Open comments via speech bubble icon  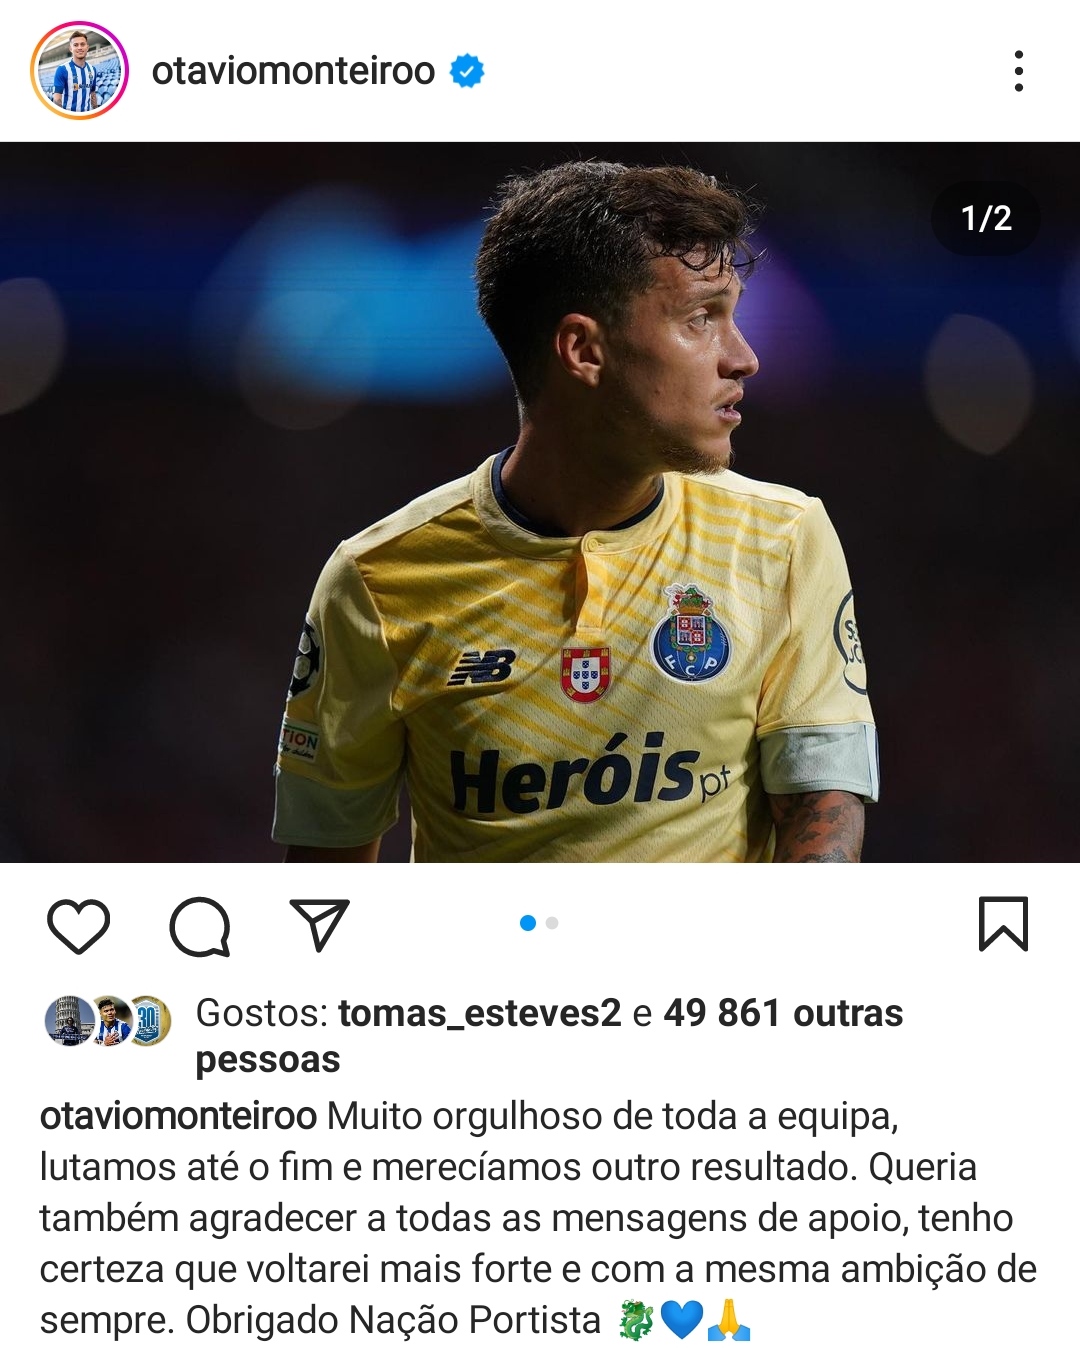tap(200, 926)
